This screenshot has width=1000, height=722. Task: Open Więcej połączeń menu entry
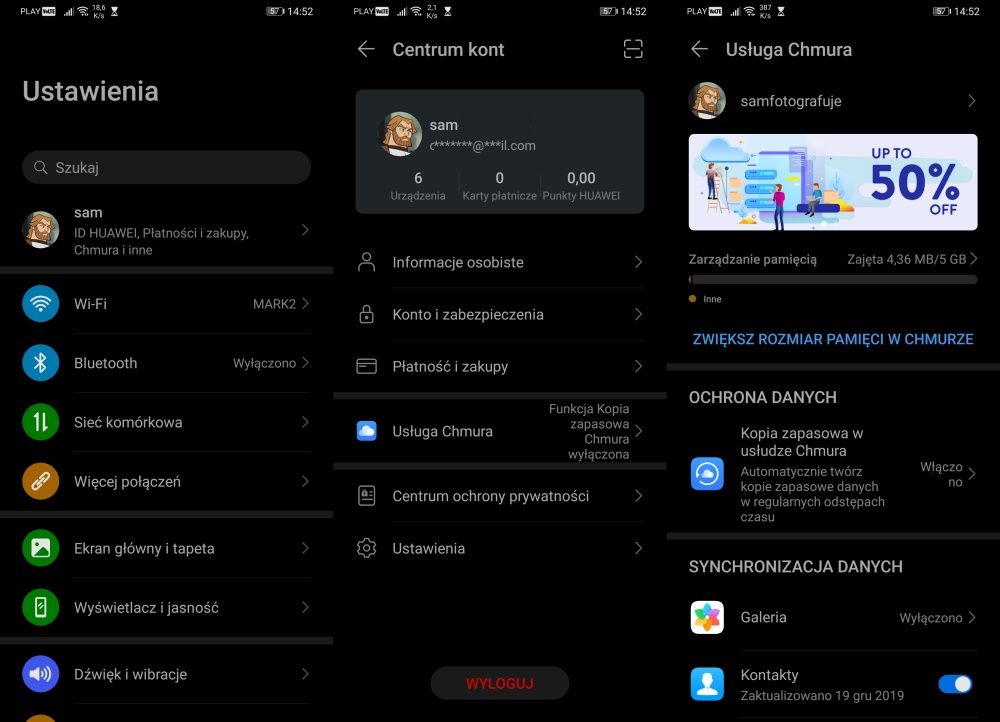tap(166, 481)
